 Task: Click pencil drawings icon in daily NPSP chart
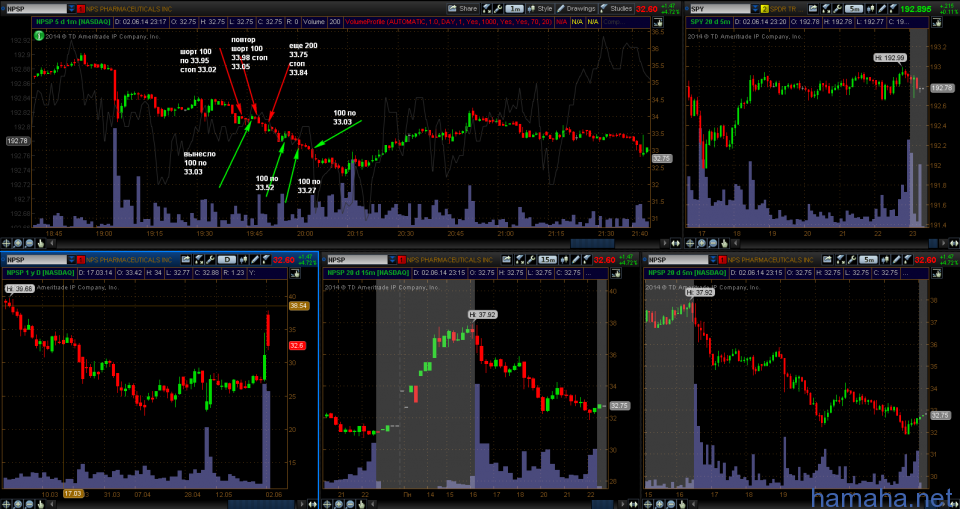(255, 259)
